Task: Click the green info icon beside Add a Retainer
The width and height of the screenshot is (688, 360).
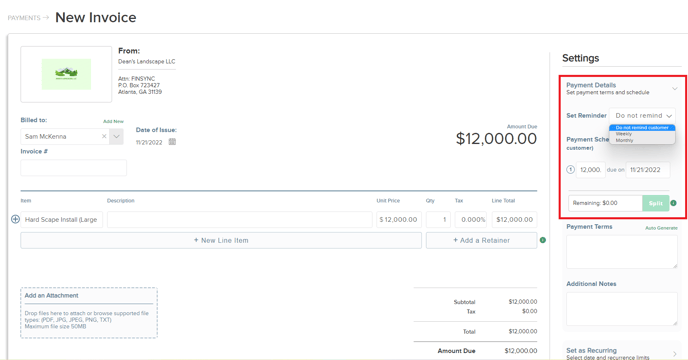Action: pos(543,240)
